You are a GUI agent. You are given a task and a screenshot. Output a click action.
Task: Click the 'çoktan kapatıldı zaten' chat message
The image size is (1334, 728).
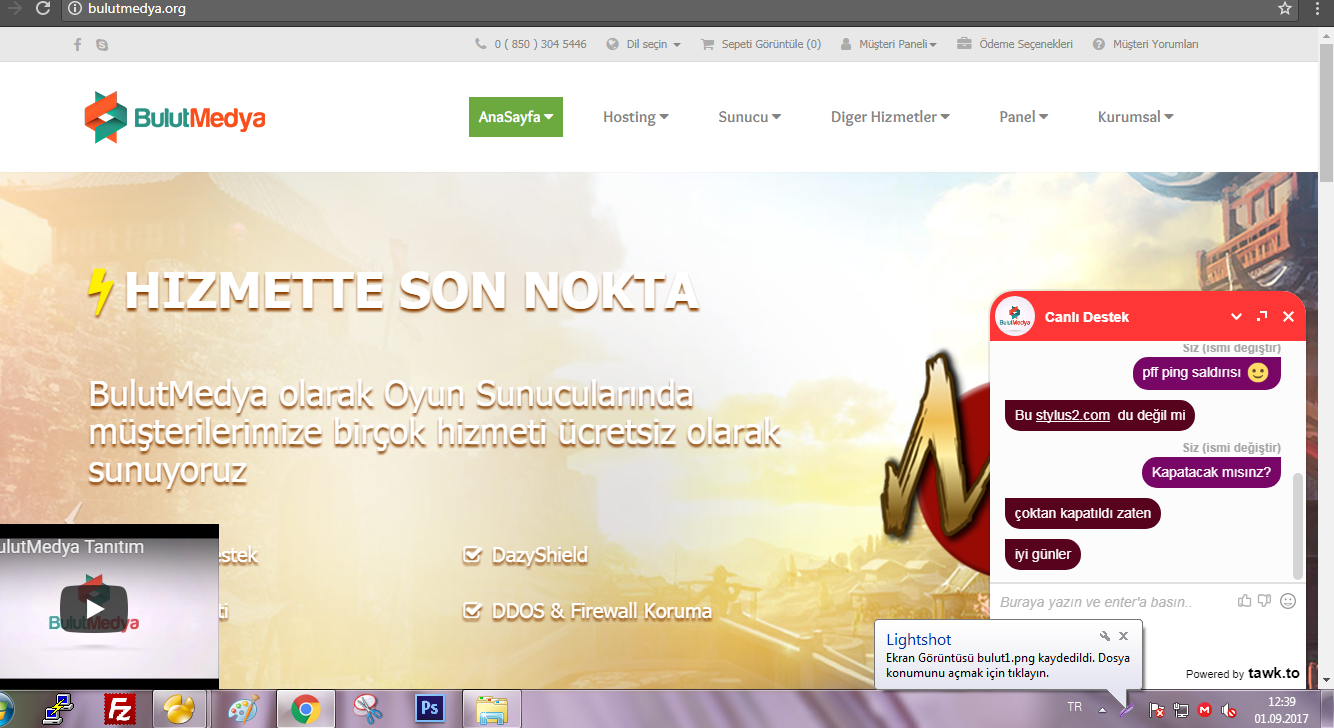click(1083, 513)
